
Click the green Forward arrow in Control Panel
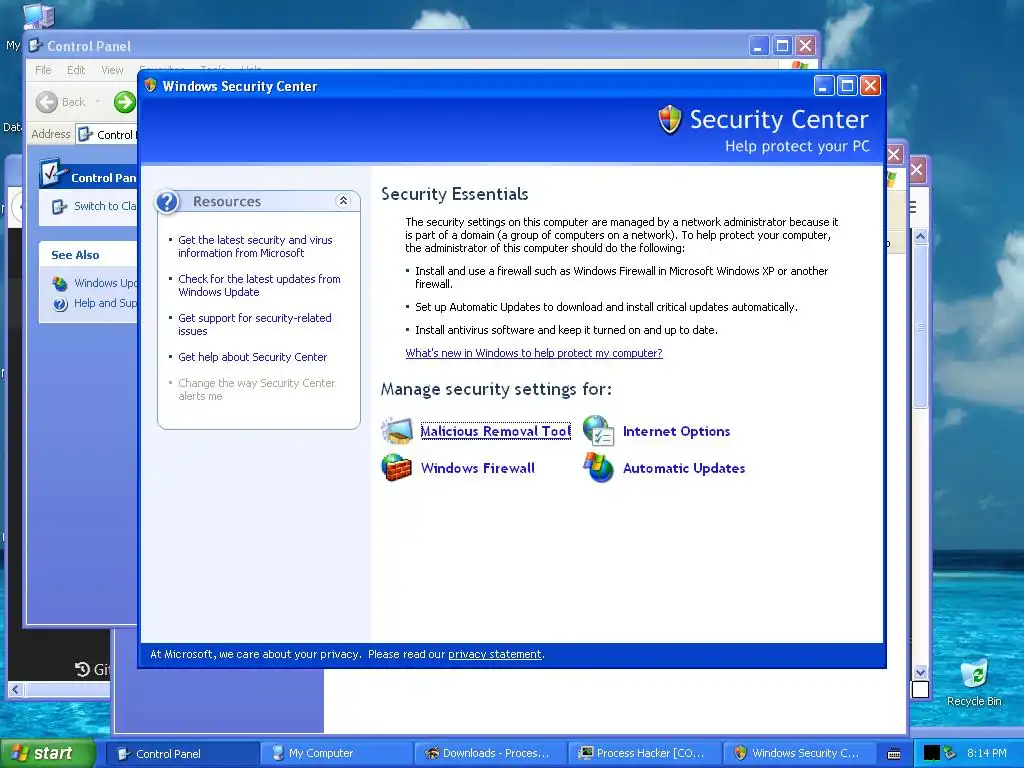pyautogui.click(x=124, y=102)
